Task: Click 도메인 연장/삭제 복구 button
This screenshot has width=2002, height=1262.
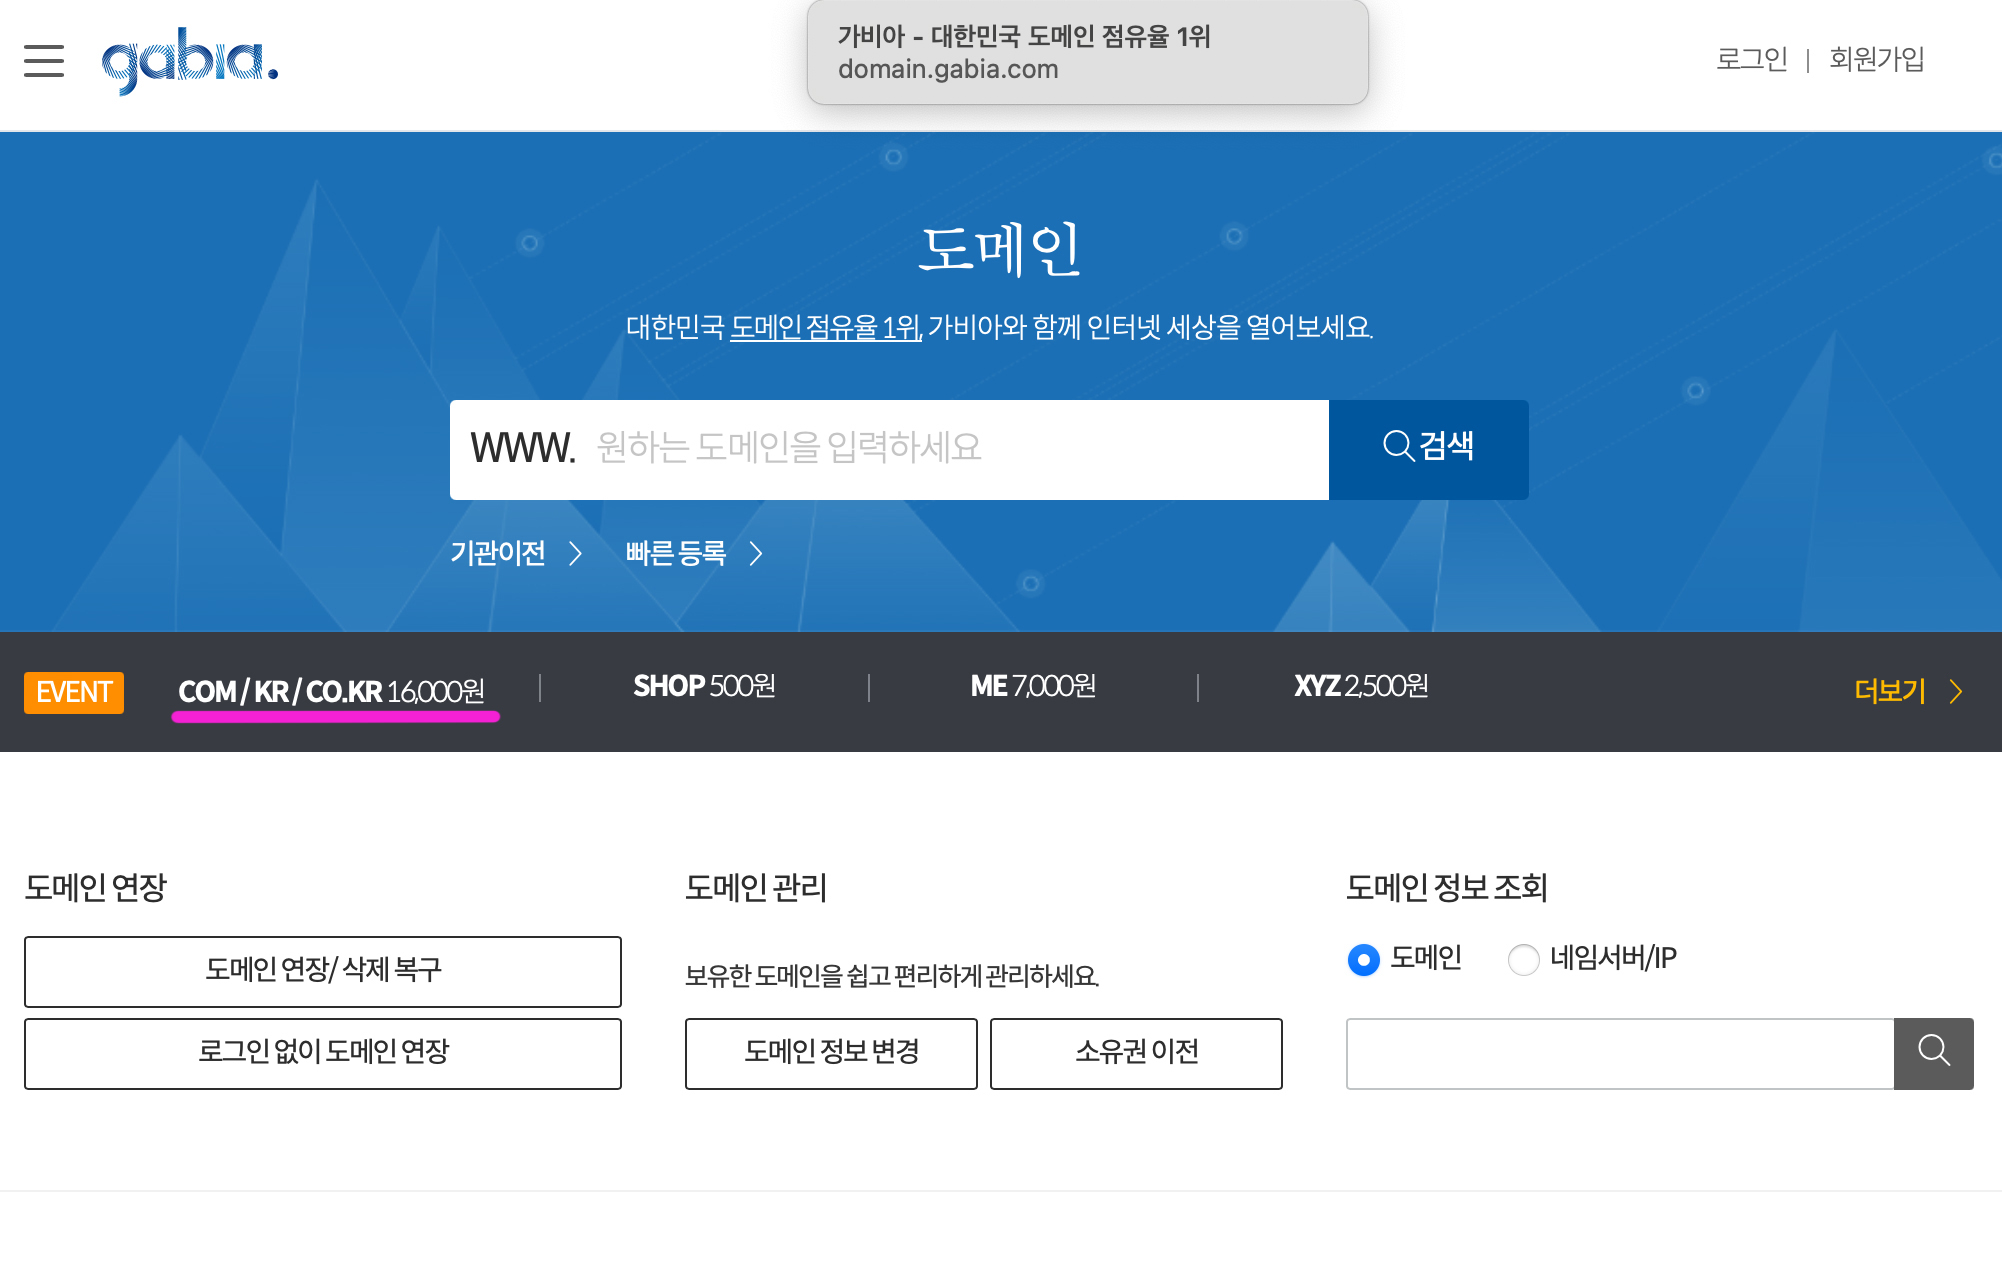Action: (x=322, y=971)
